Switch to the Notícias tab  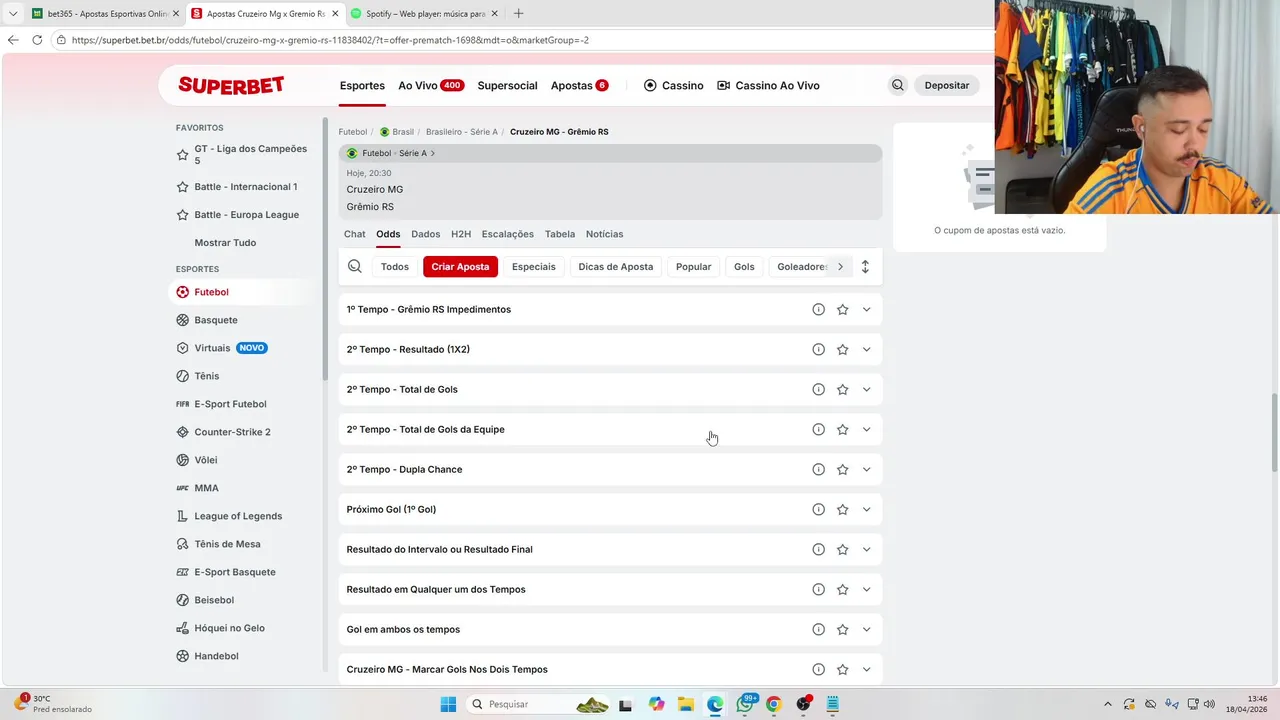coord(604,234)
